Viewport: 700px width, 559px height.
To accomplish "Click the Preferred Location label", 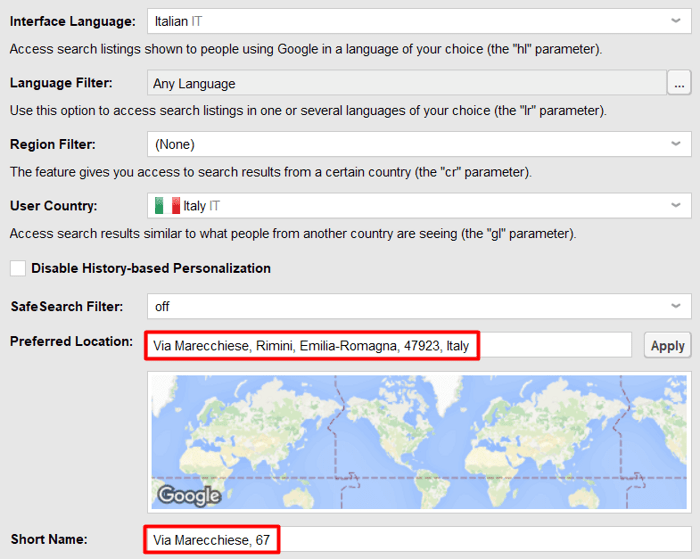I will 71,342.
